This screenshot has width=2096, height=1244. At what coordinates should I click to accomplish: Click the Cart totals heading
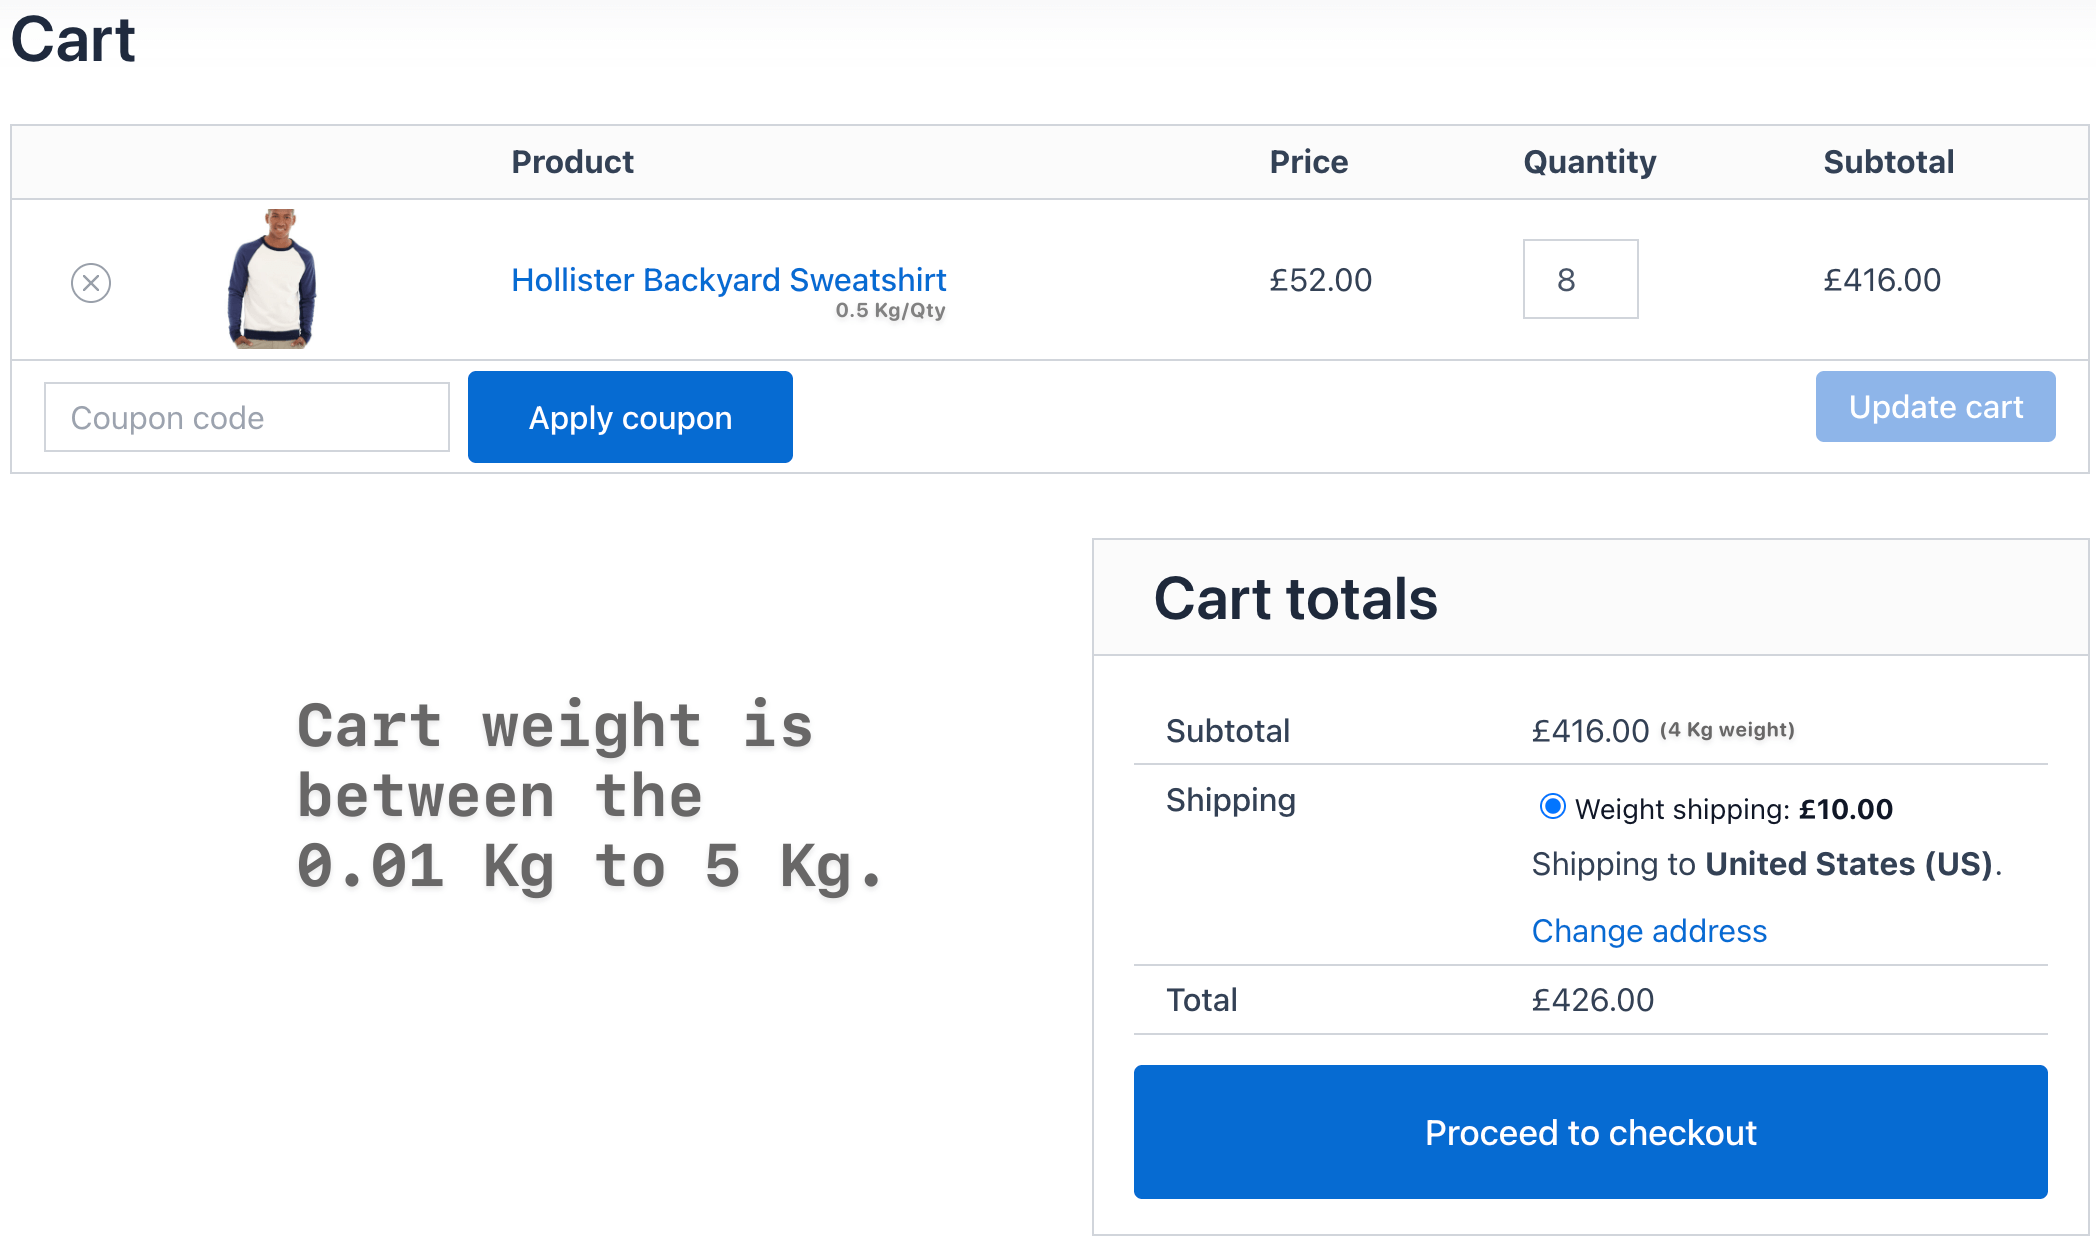pos(1295,599)
